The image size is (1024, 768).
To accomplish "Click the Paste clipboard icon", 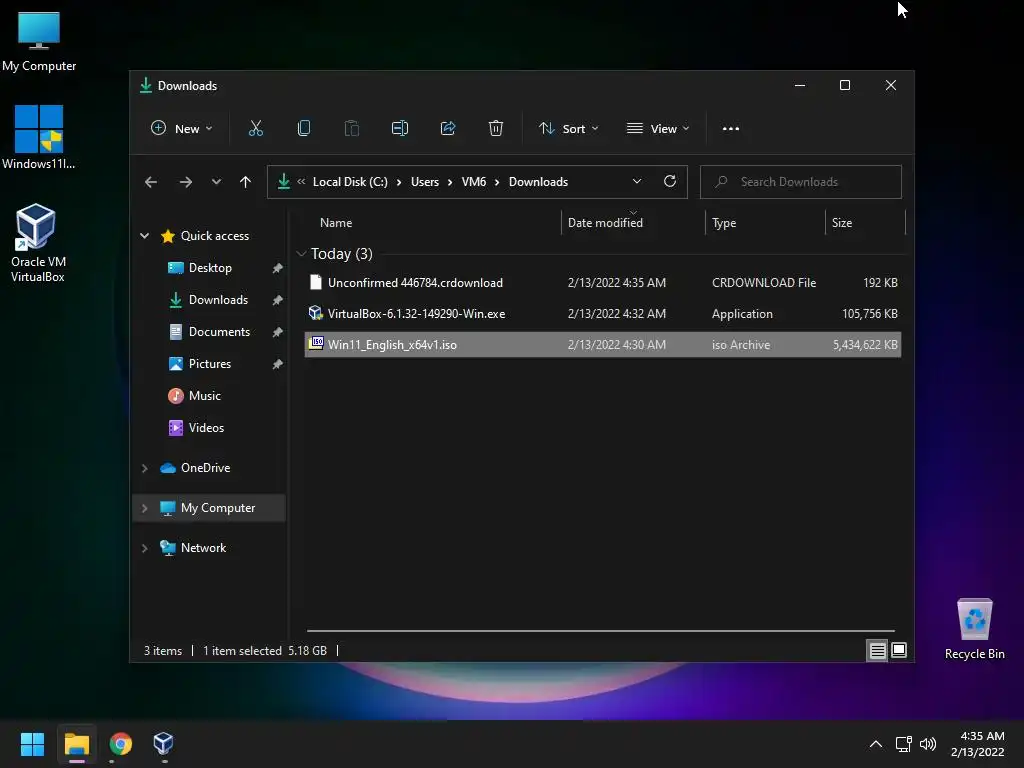I will coord(351,129).
